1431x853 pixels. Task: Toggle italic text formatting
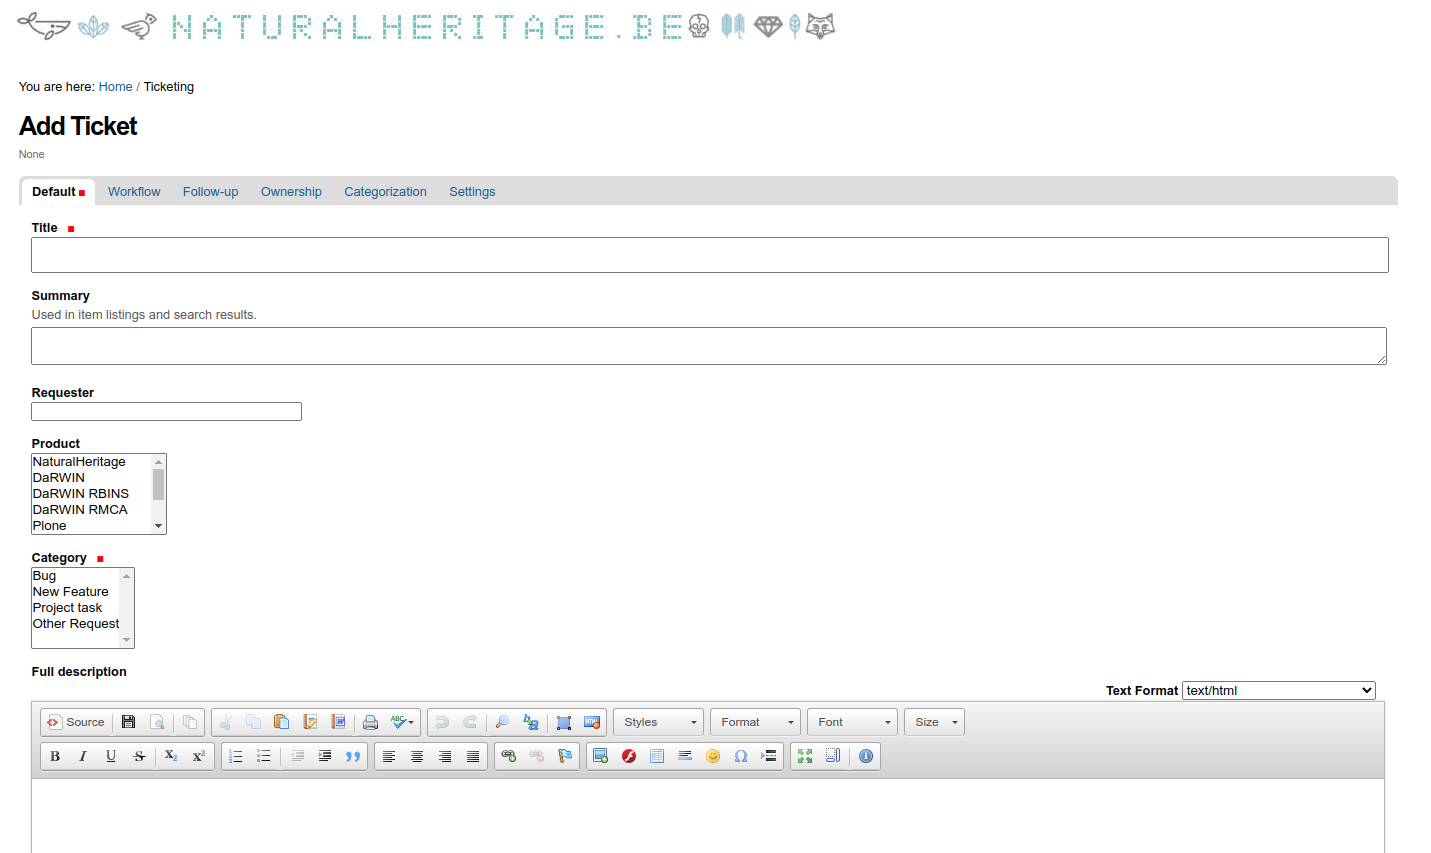[83, 756]
